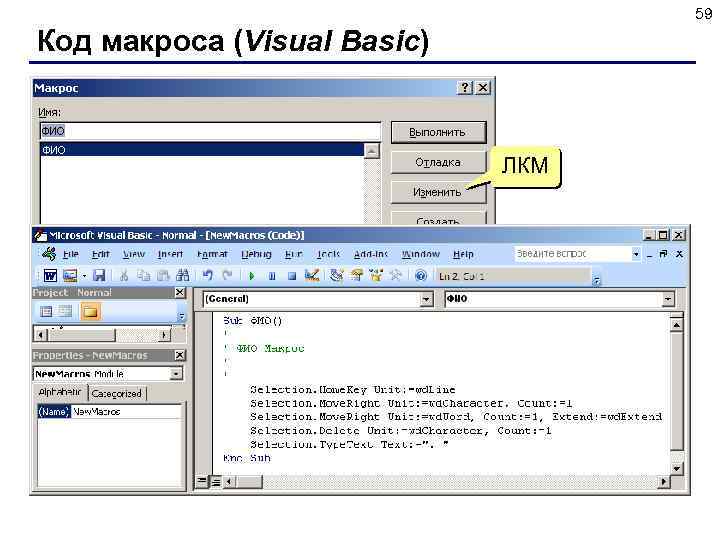This screenshot has width=720, height=540.
Task: Switch to the Alphabetic properties tab
Action: tap(60, 393)
